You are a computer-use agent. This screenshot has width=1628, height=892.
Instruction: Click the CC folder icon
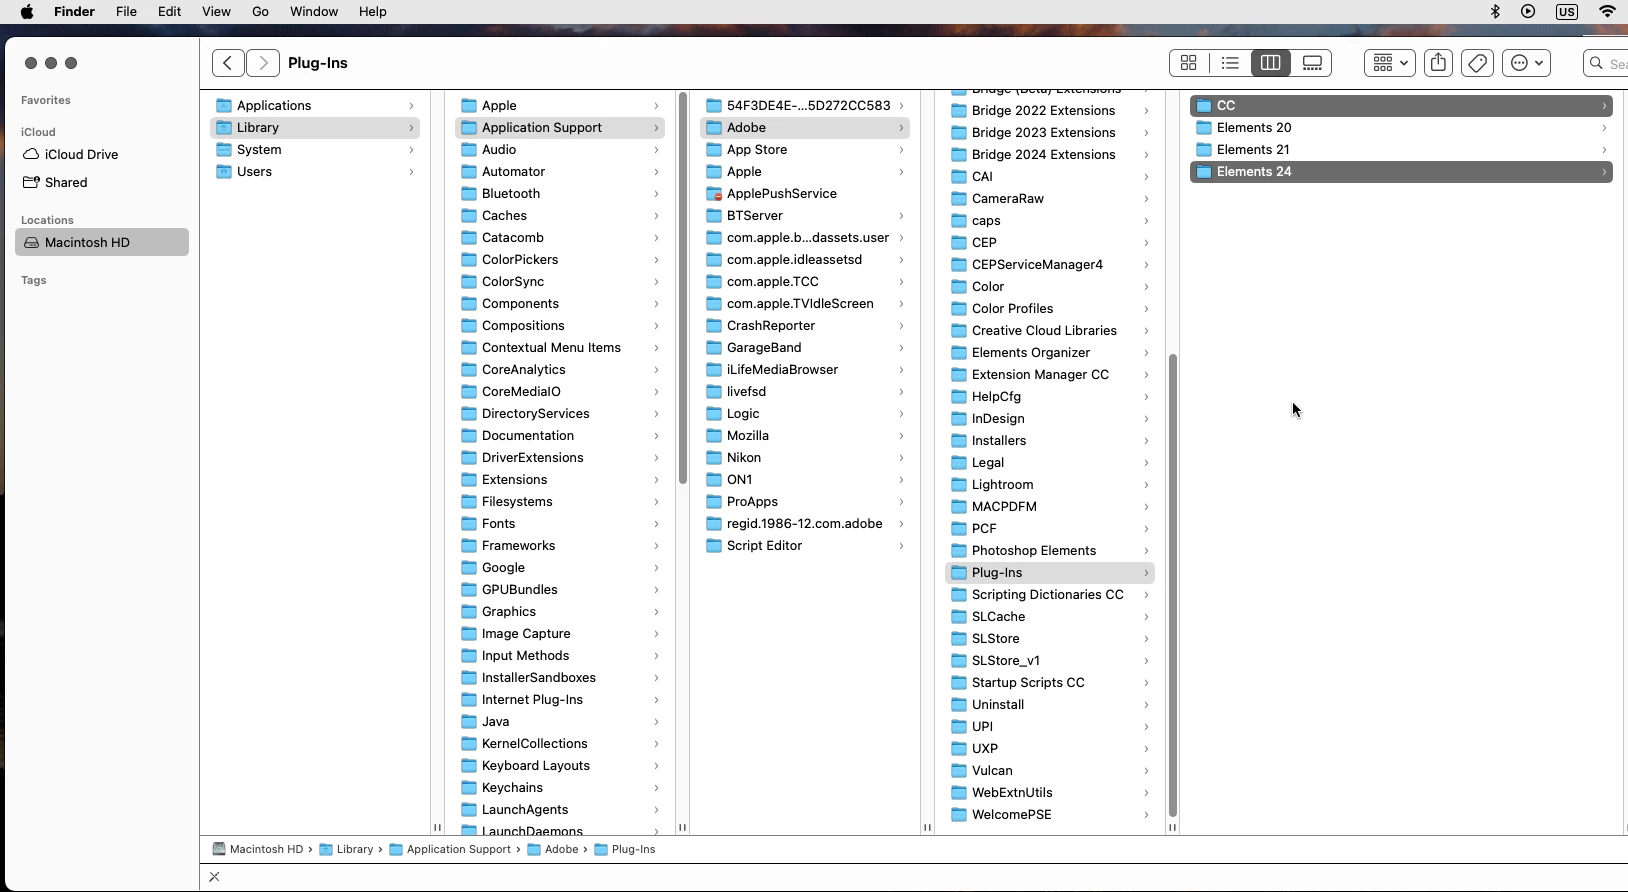click(x=1204, y=105)
